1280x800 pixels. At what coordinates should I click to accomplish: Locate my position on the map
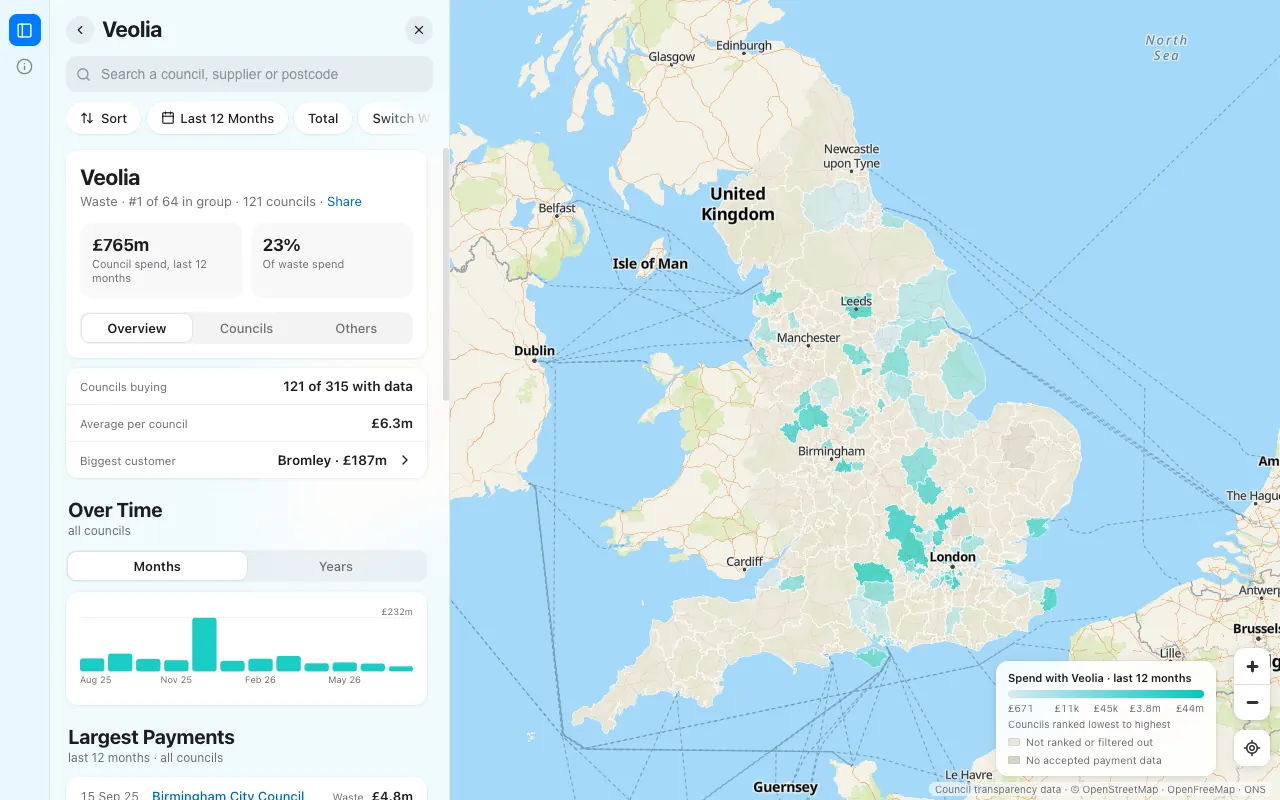[1252, 748]
